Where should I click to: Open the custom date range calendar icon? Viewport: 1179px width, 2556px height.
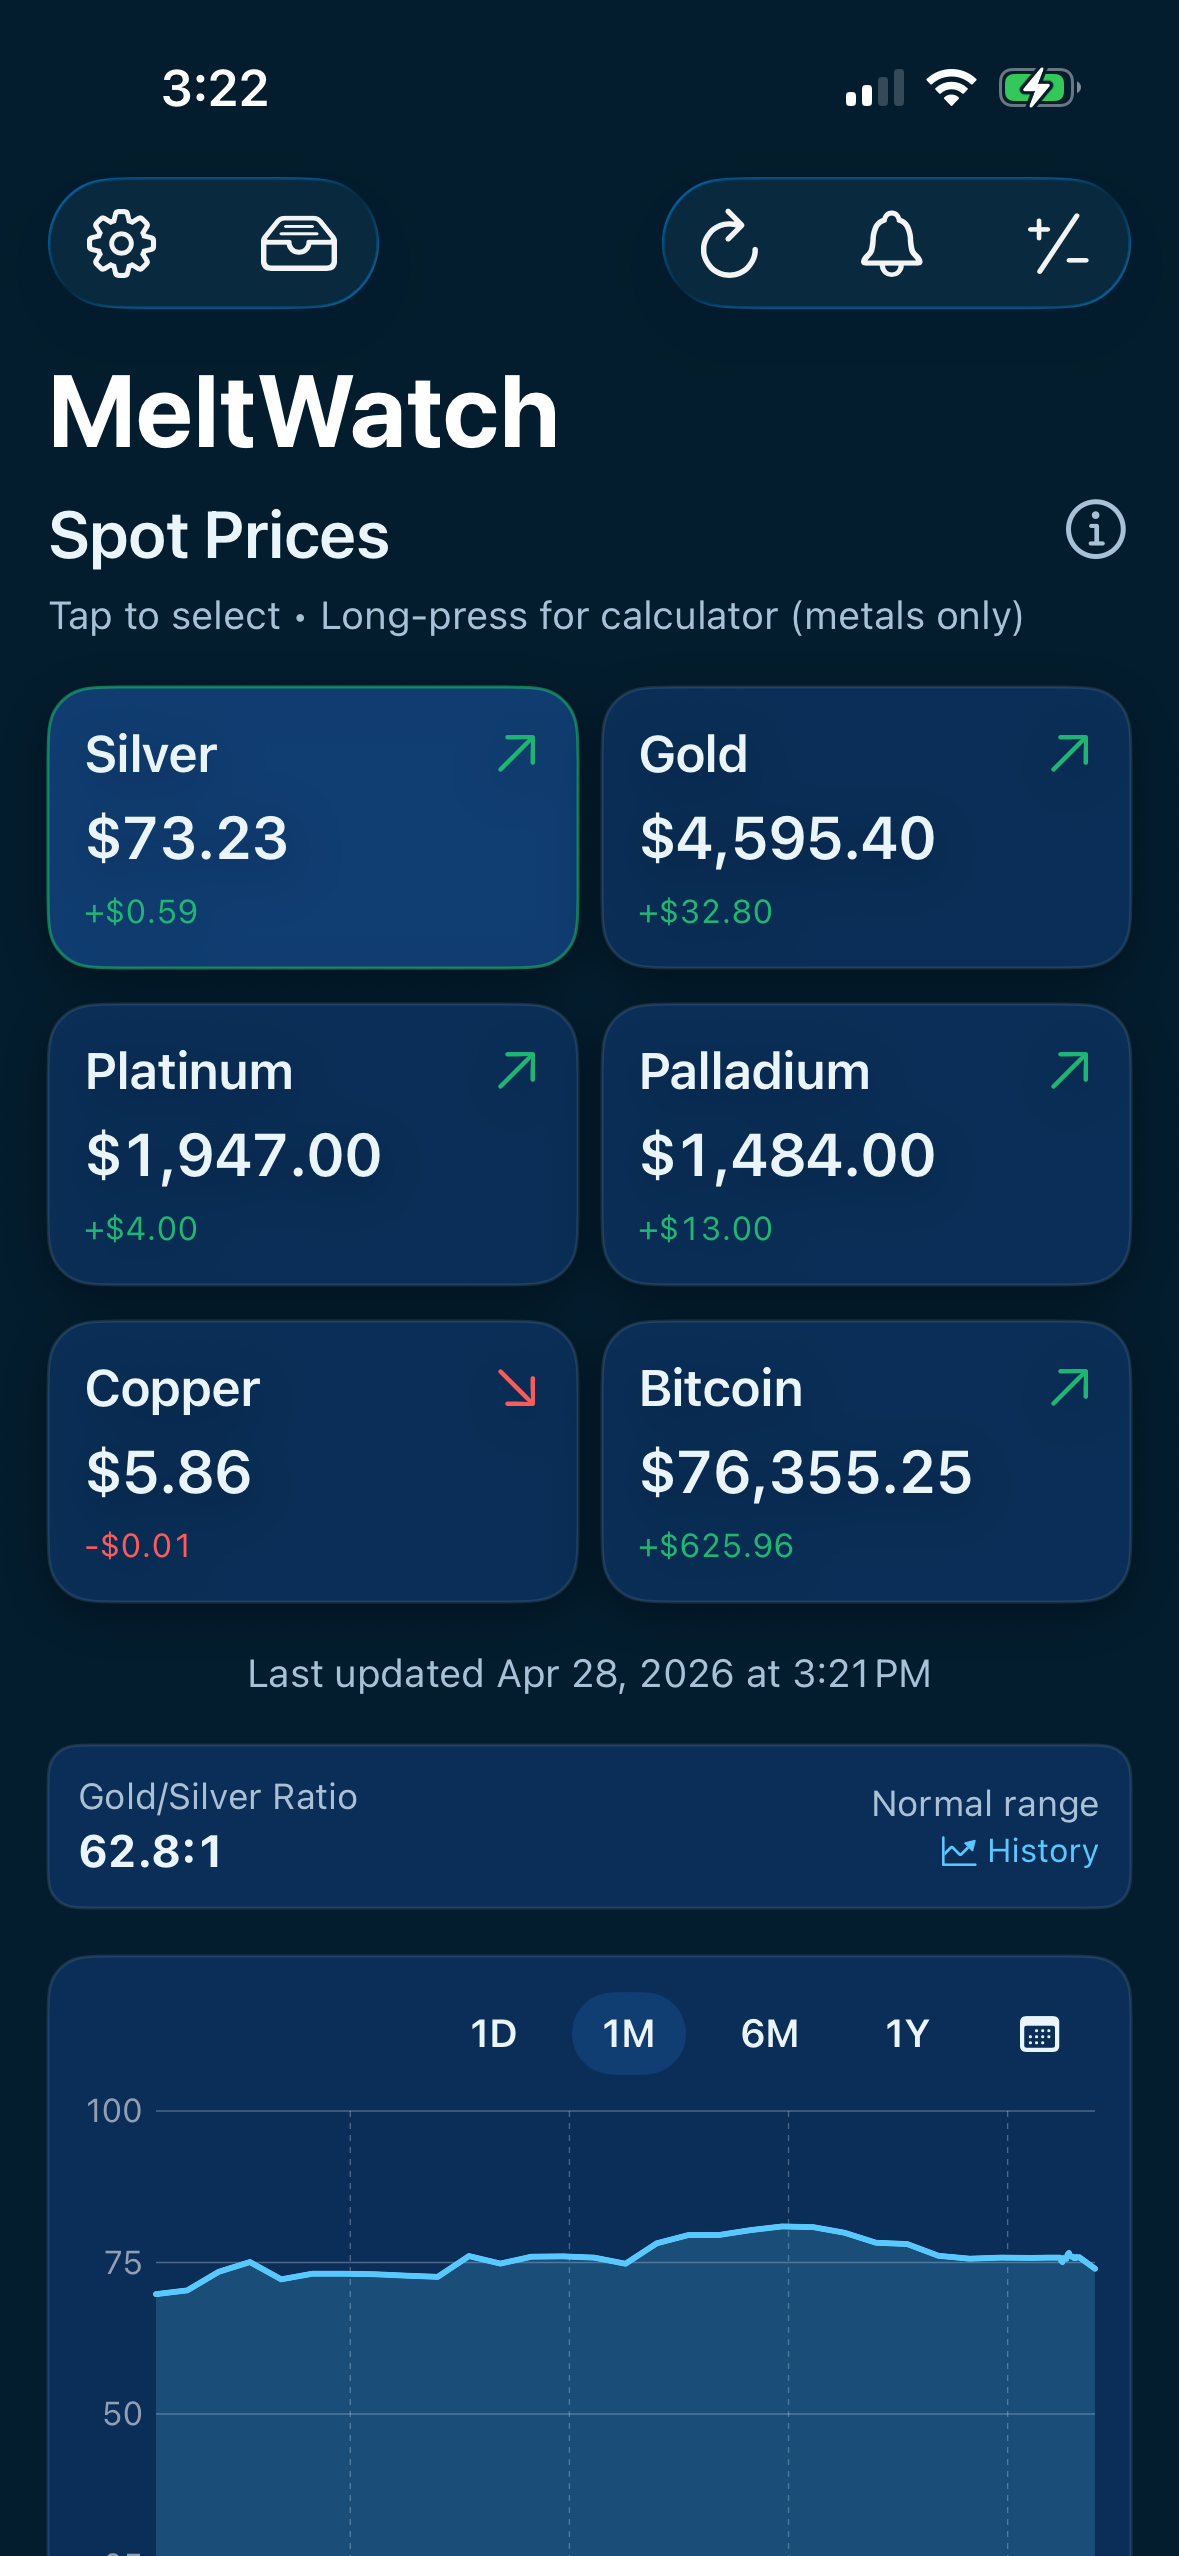[x=1039, y=2034]
